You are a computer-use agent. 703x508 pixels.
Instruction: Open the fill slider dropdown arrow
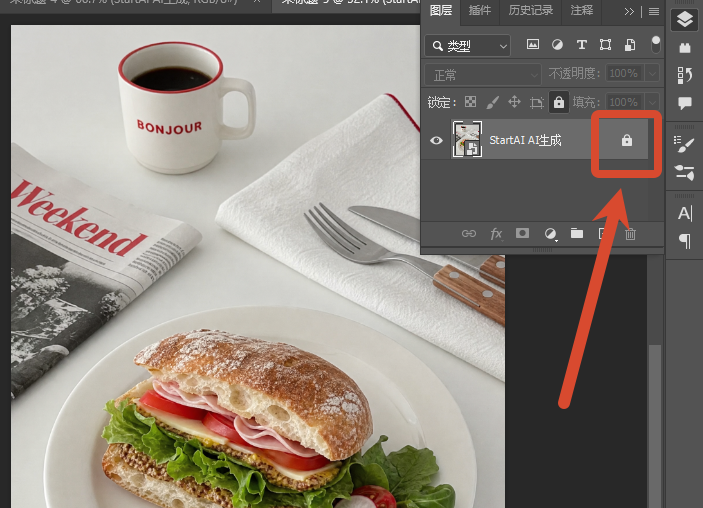pos(652,102)
